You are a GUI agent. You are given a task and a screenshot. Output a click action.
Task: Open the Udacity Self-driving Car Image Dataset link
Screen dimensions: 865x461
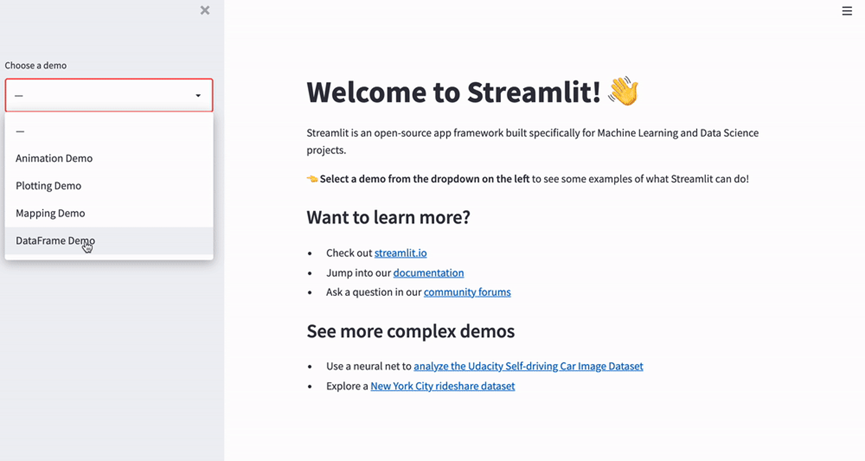click(528, 366)
